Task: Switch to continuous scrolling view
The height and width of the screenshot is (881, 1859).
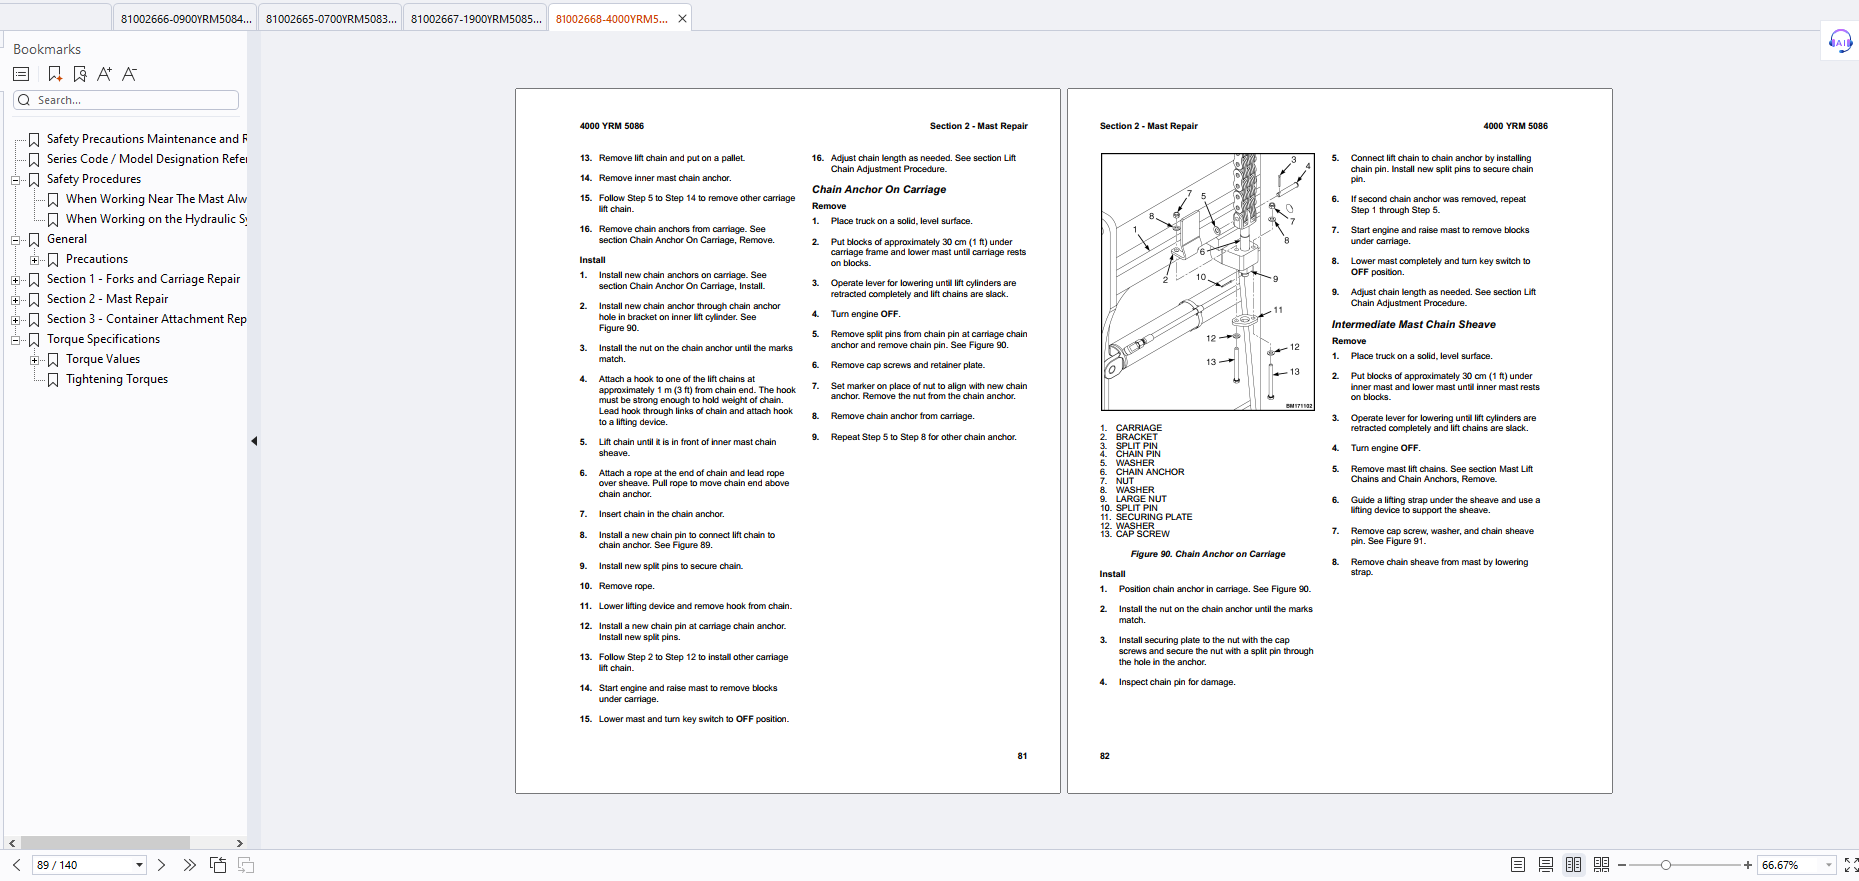Action: [1546, 865]
